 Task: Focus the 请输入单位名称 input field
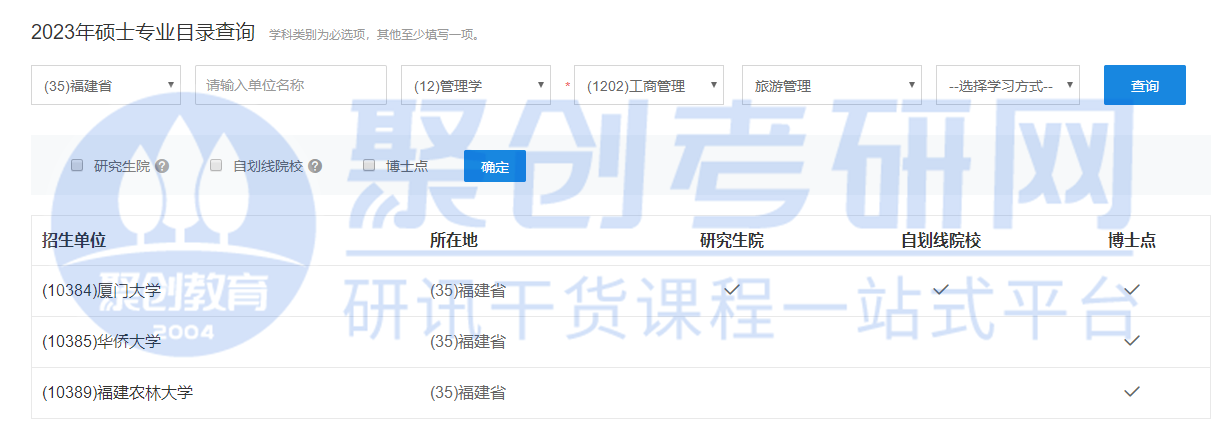pos(291,85)
